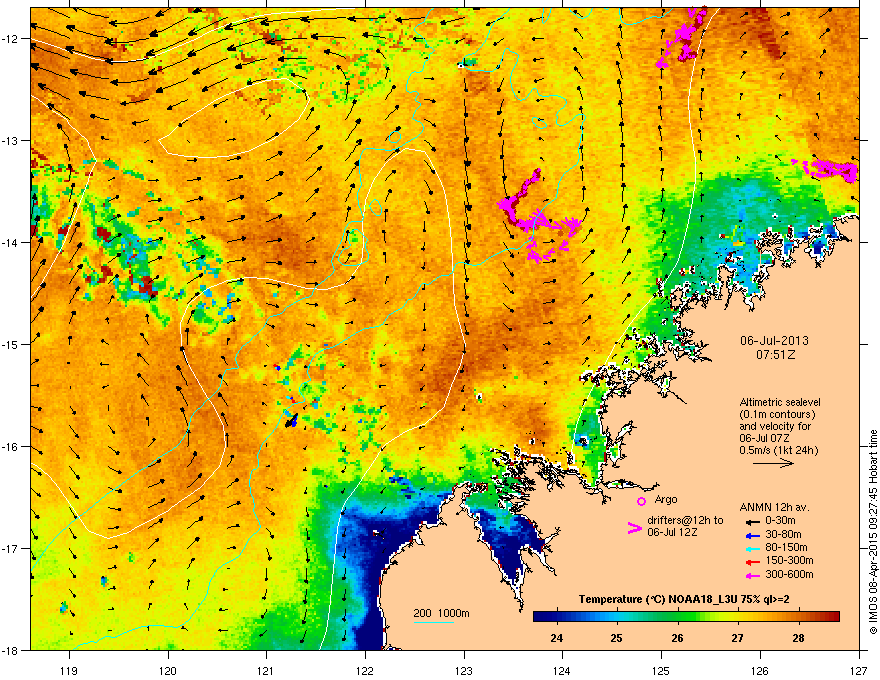Image resolution: width=880 pixels, height=680 pixels.
Task: Click the magenta 300-600m arrow legend symbol
Action: 752,575
